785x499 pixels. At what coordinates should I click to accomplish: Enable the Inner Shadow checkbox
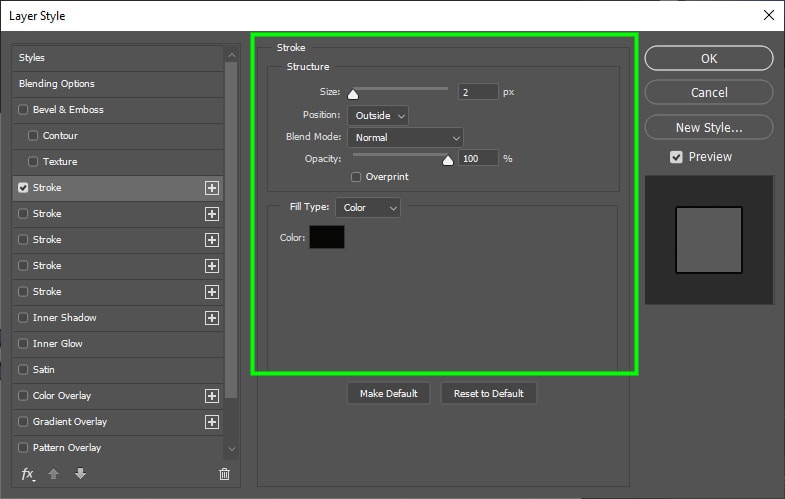(23, 317)
